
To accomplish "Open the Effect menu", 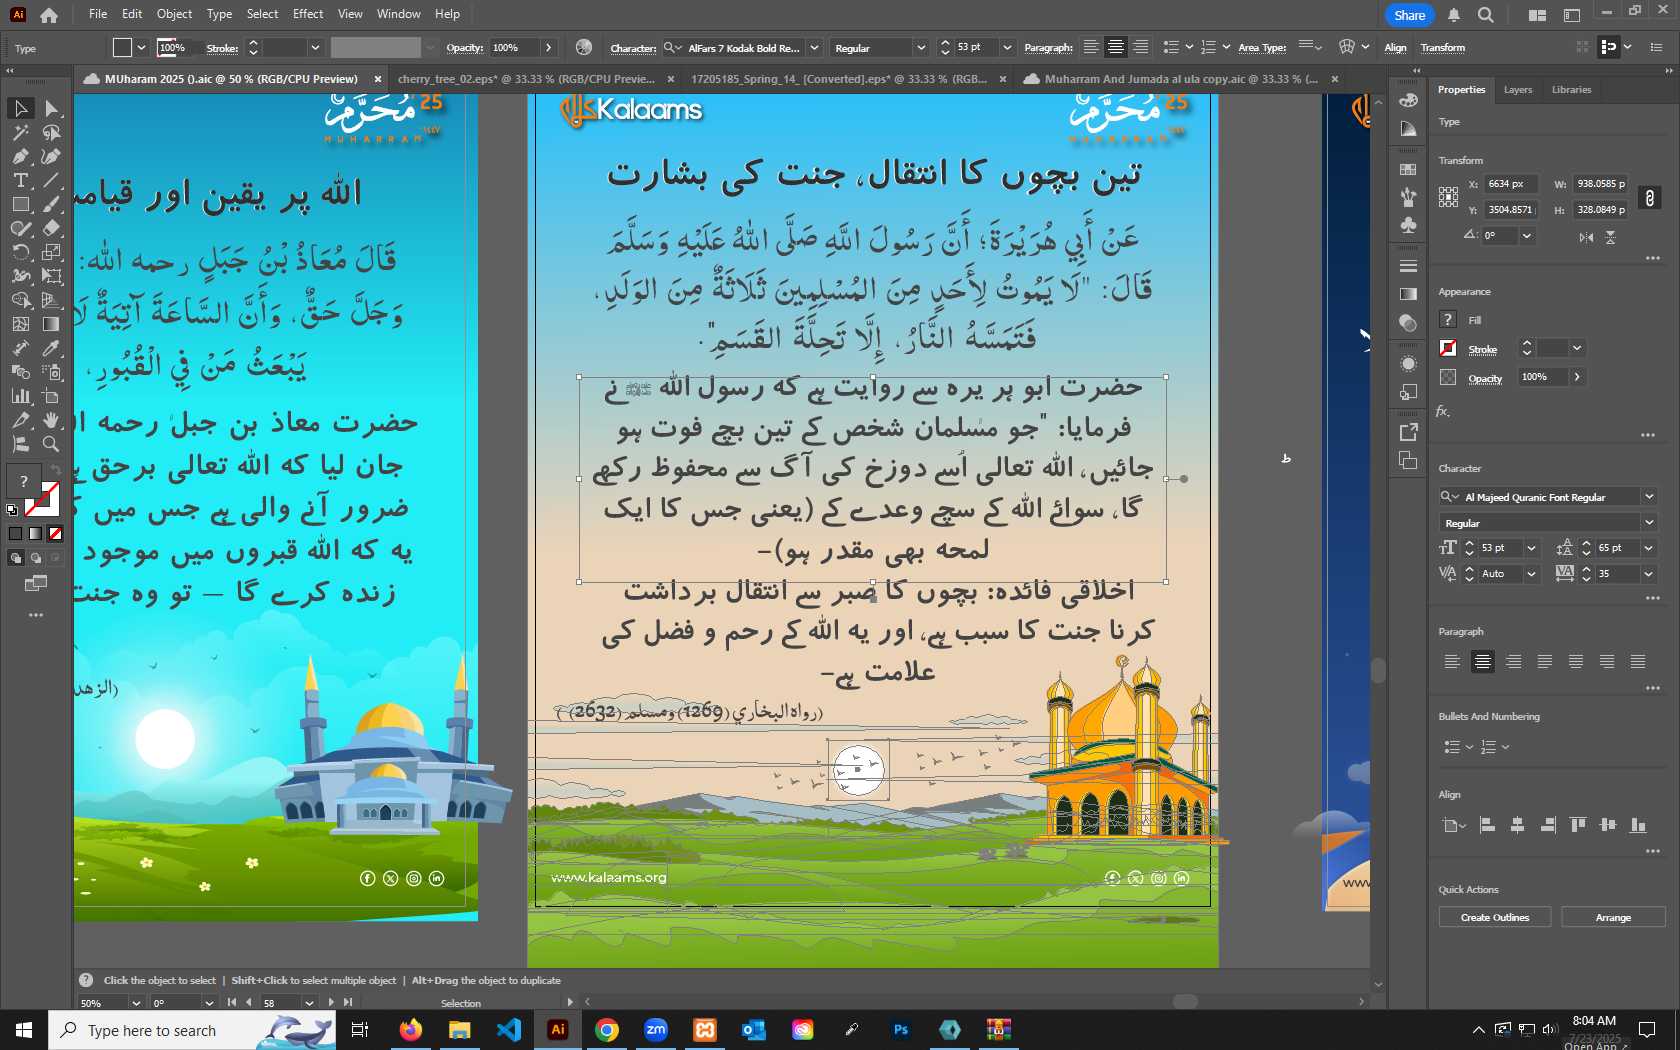I will tap(308, 14).
